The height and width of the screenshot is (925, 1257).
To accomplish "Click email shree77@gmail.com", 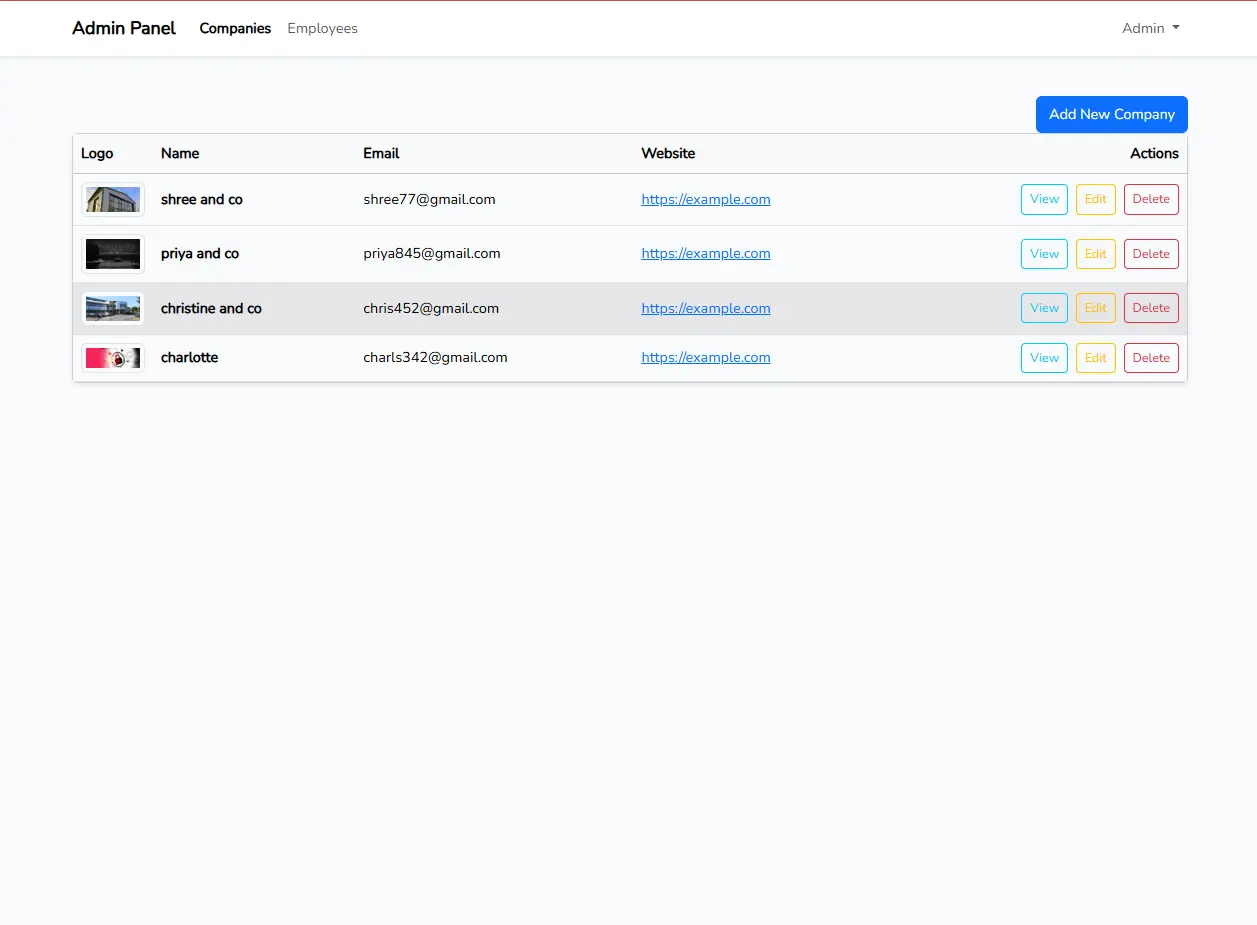I will click(x=429, y=199).
